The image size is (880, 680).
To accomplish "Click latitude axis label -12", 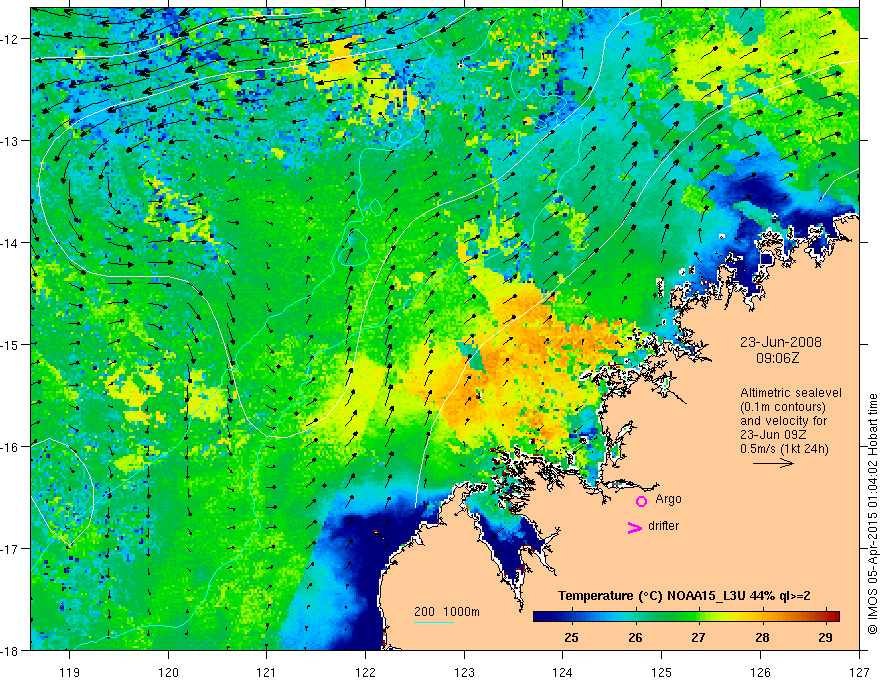I will point(11,39).
